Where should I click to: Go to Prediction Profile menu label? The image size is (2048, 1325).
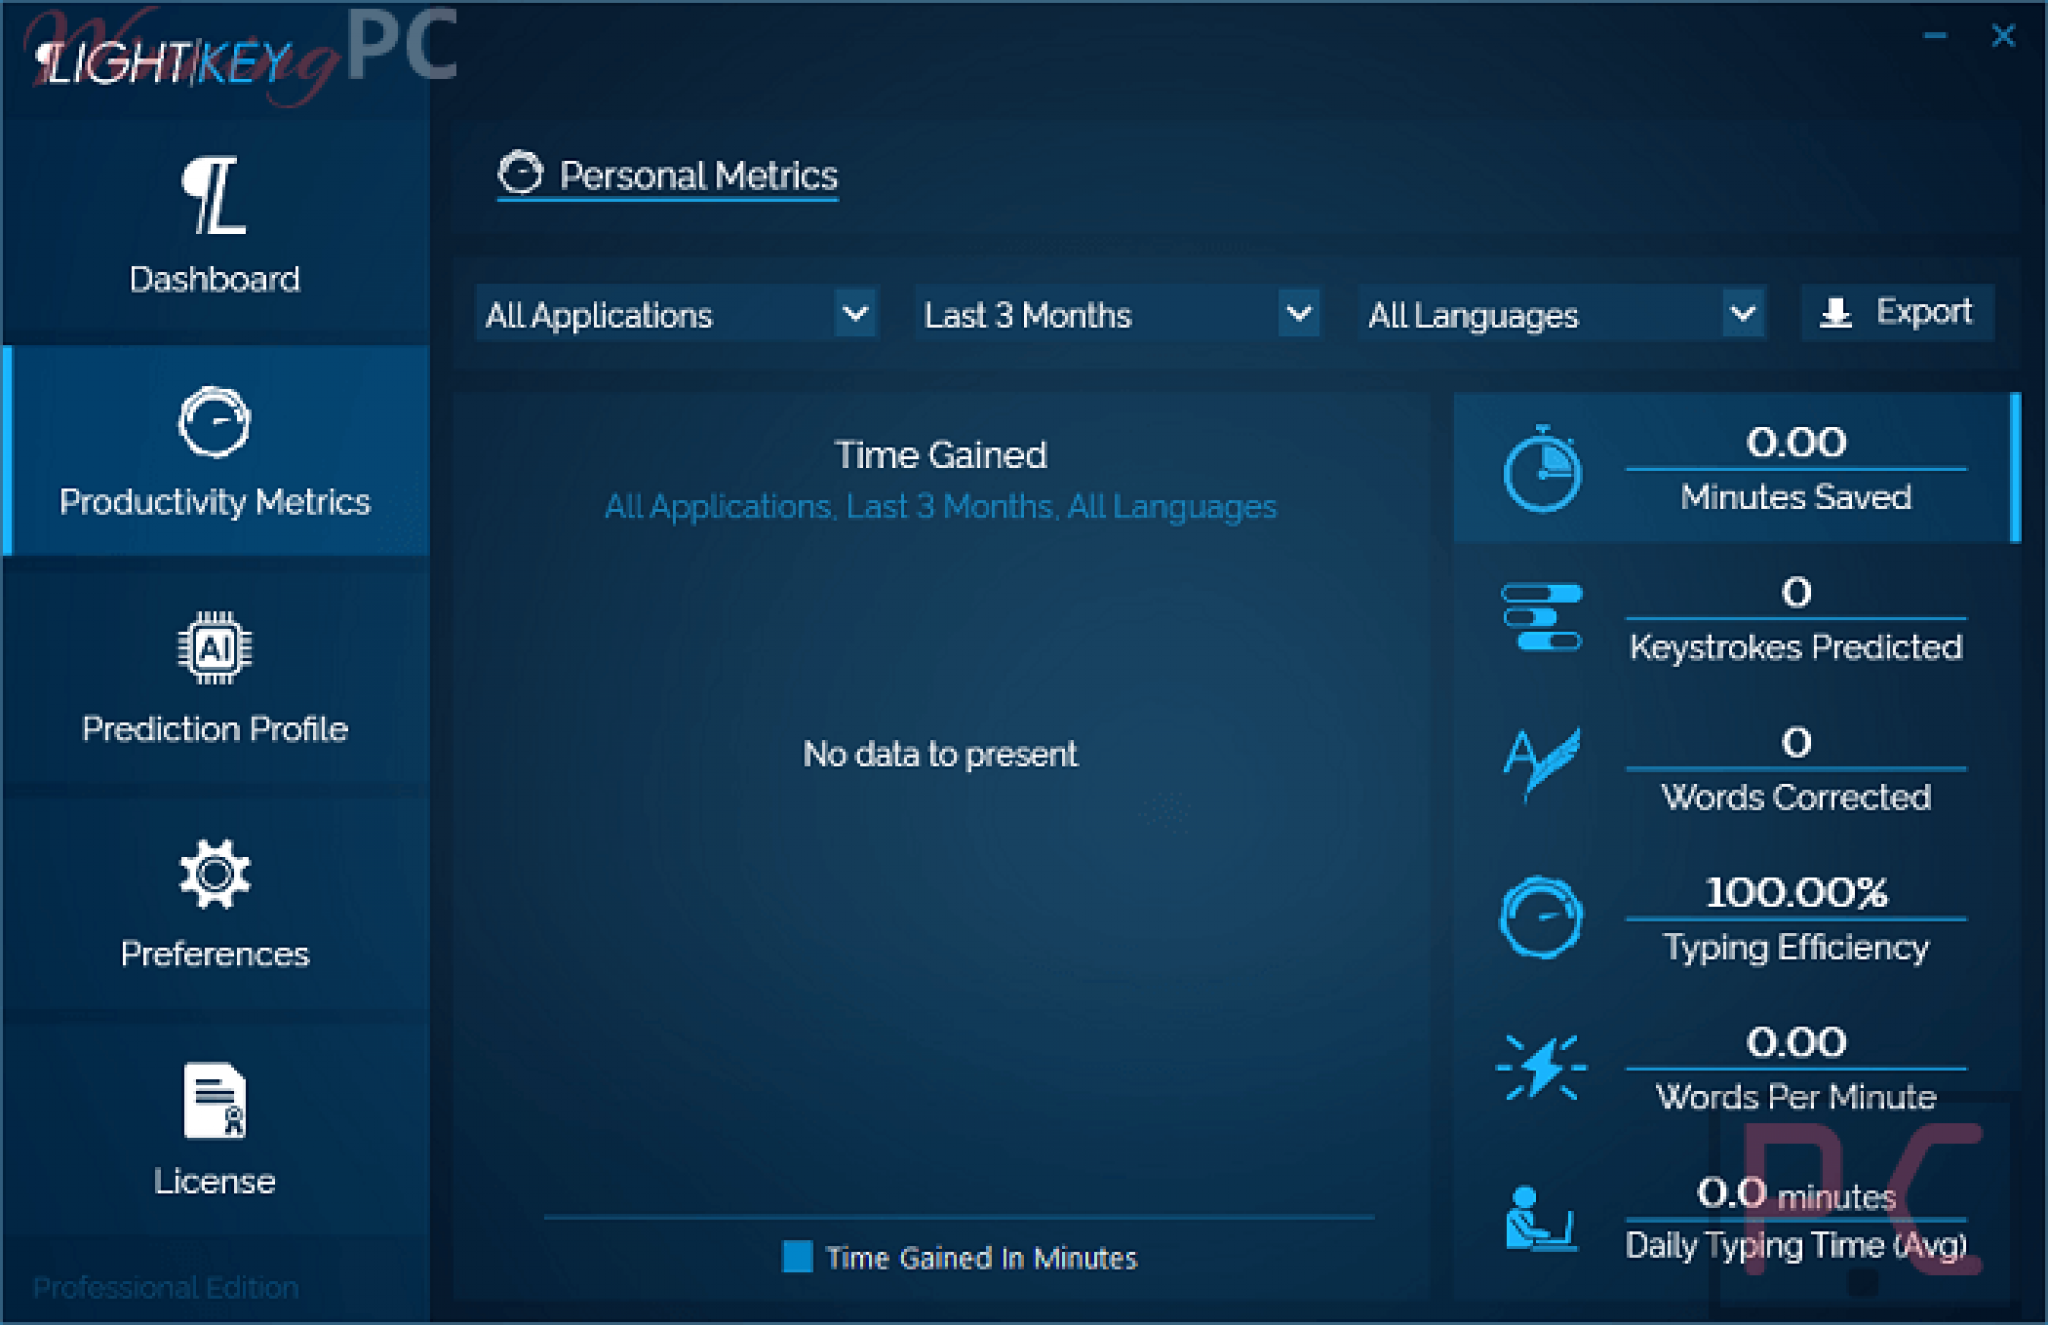(214, 729)
